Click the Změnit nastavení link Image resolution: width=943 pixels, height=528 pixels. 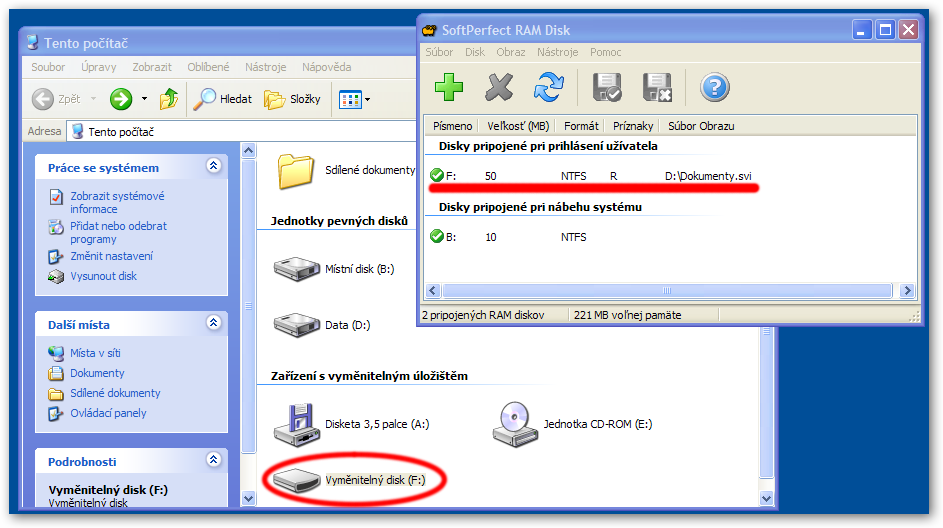point(111,256)
